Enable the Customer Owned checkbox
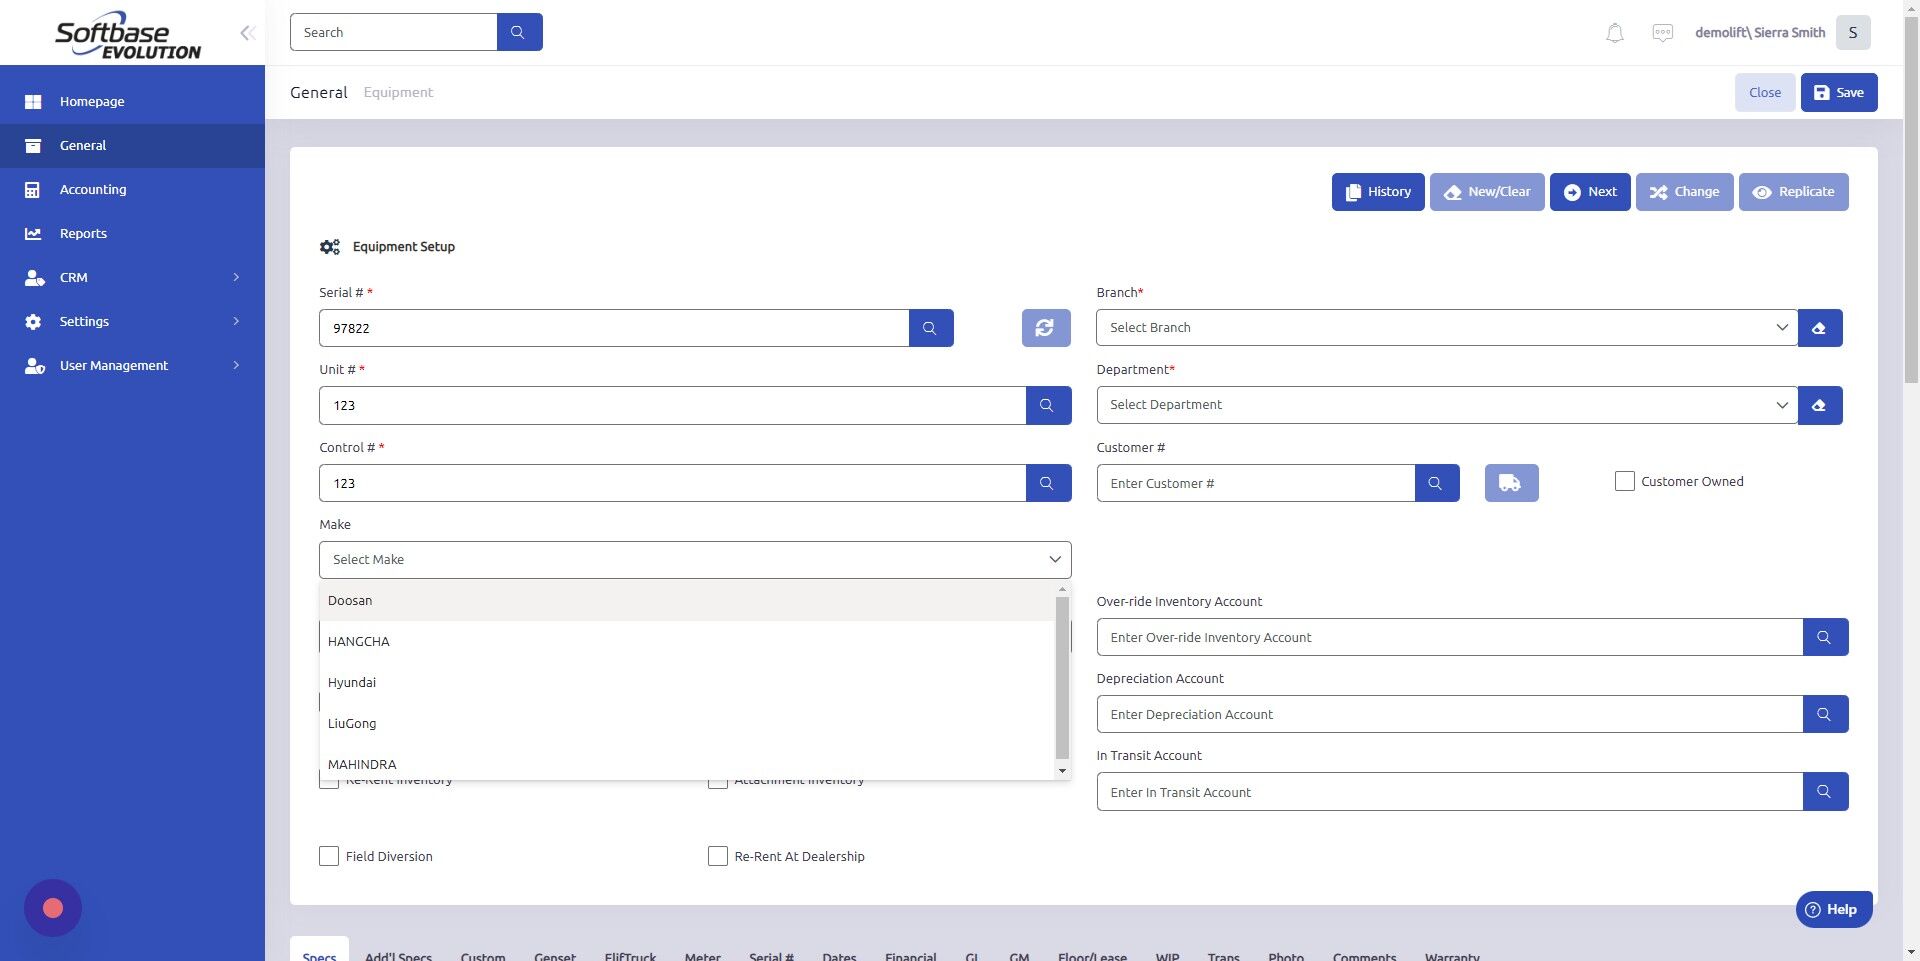Image resolution: width=1920 pixels, height=961 pixels. [1623, 481]
